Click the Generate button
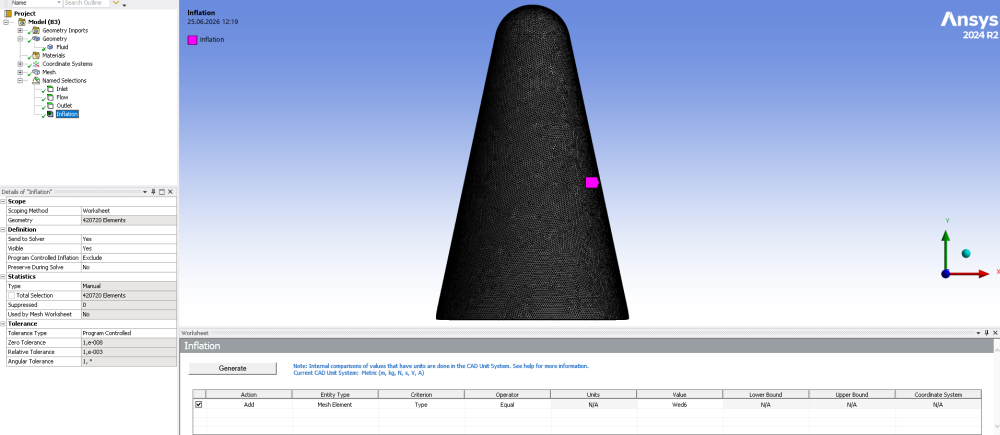Screen dimensions: 1000x435 point(233,368)
